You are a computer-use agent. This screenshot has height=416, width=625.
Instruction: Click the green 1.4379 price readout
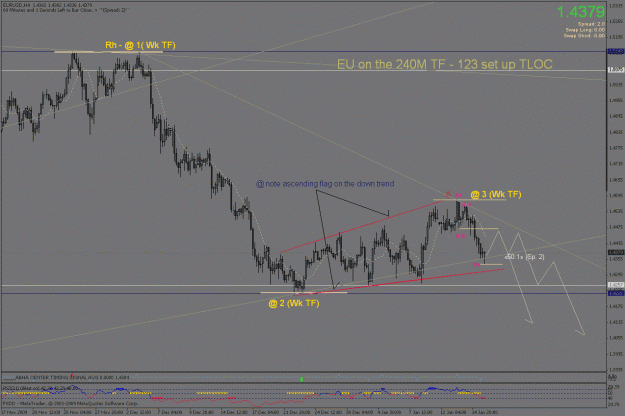tap(580, 12)
